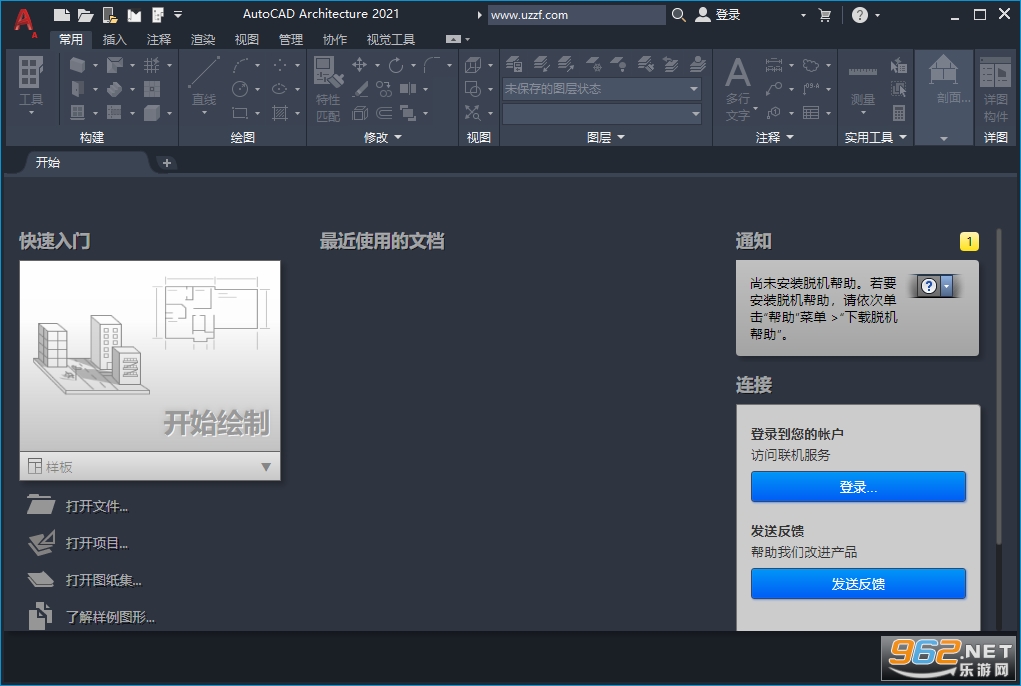Expand the quick access toolbar customize arrow
This screenshot has height=686, width=1021.
[178, 14]
